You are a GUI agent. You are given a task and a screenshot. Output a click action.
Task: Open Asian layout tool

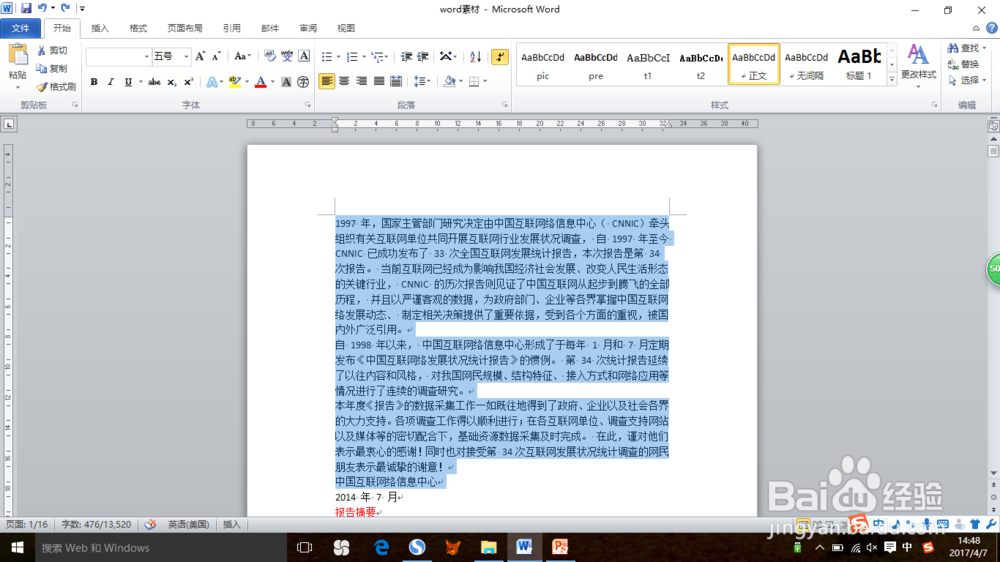point(446,57)
